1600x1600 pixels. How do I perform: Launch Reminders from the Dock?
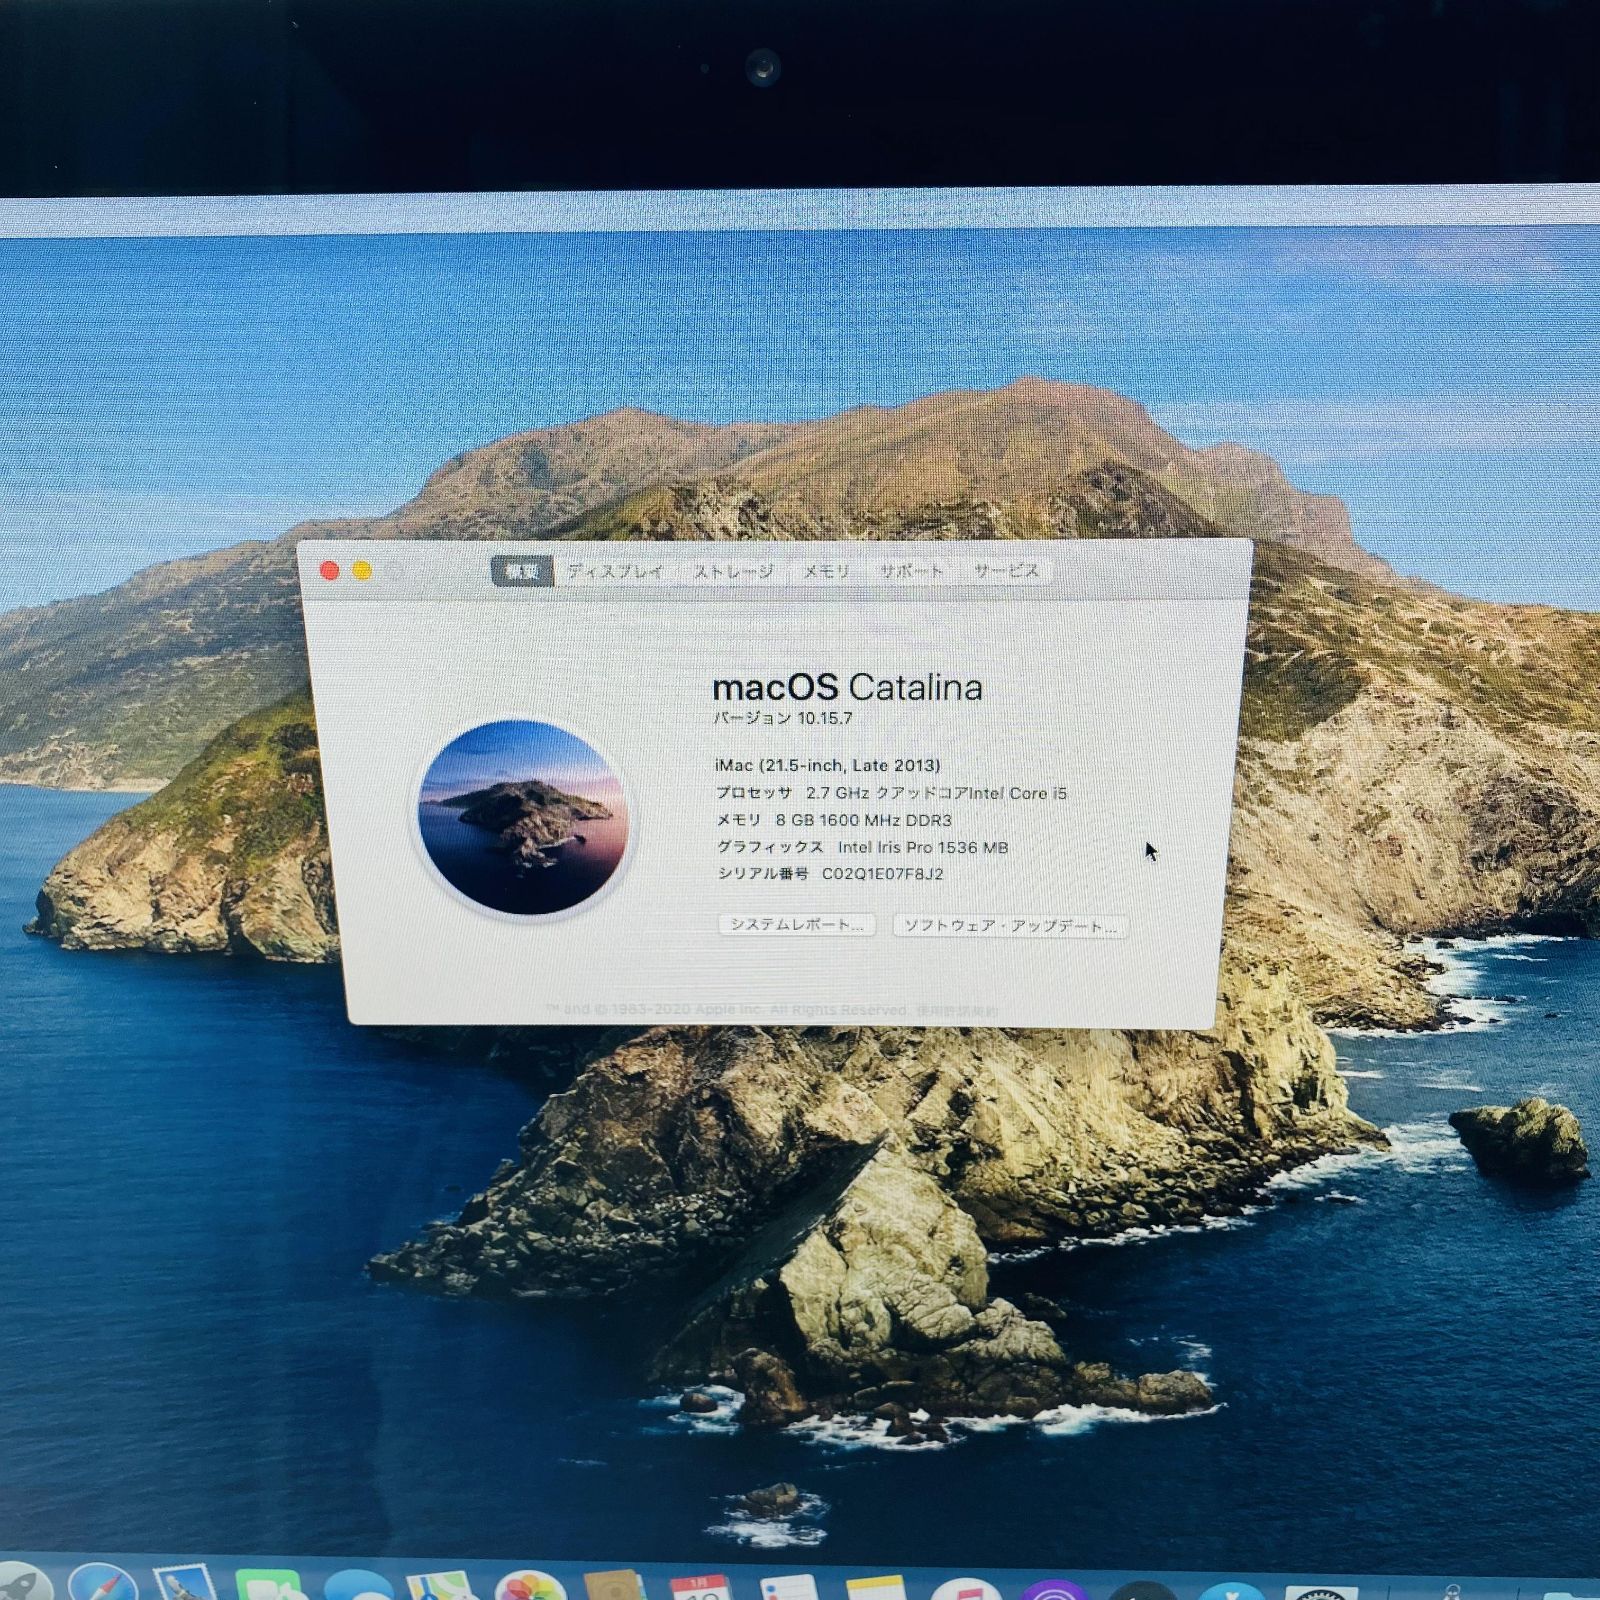788,1589
